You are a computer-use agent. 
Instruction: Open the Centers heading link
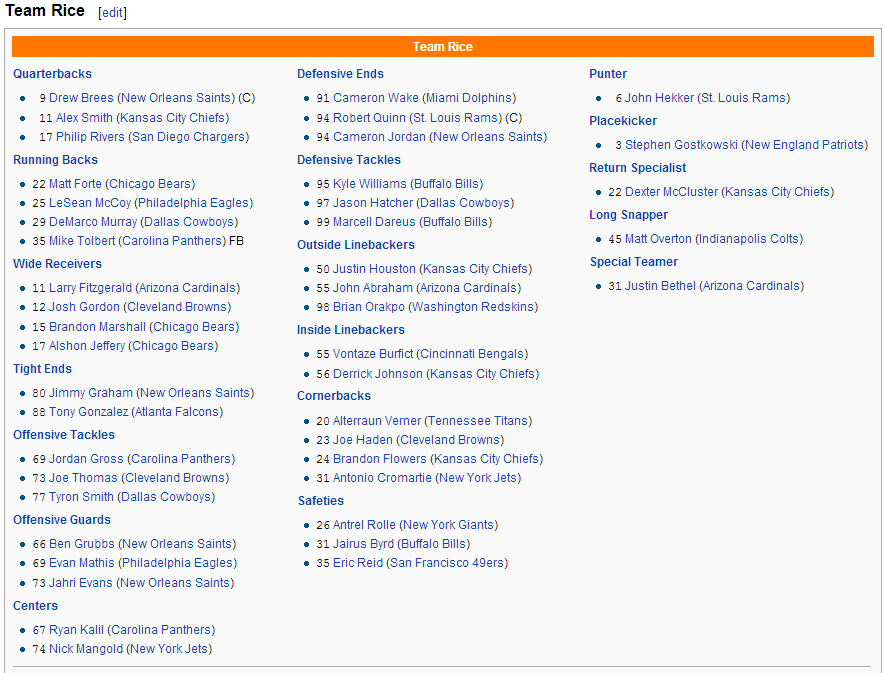[x=36, y=606]
